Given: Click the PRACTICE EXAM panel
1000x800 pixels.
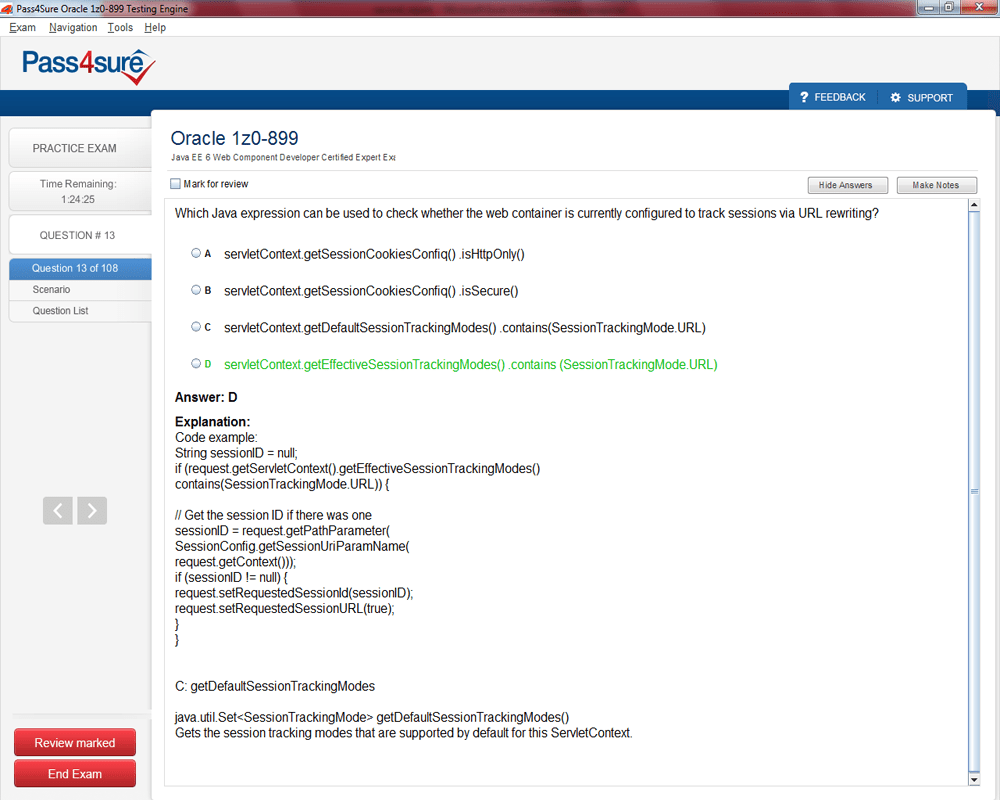Looking at the screenshot, I should [80, 148].
